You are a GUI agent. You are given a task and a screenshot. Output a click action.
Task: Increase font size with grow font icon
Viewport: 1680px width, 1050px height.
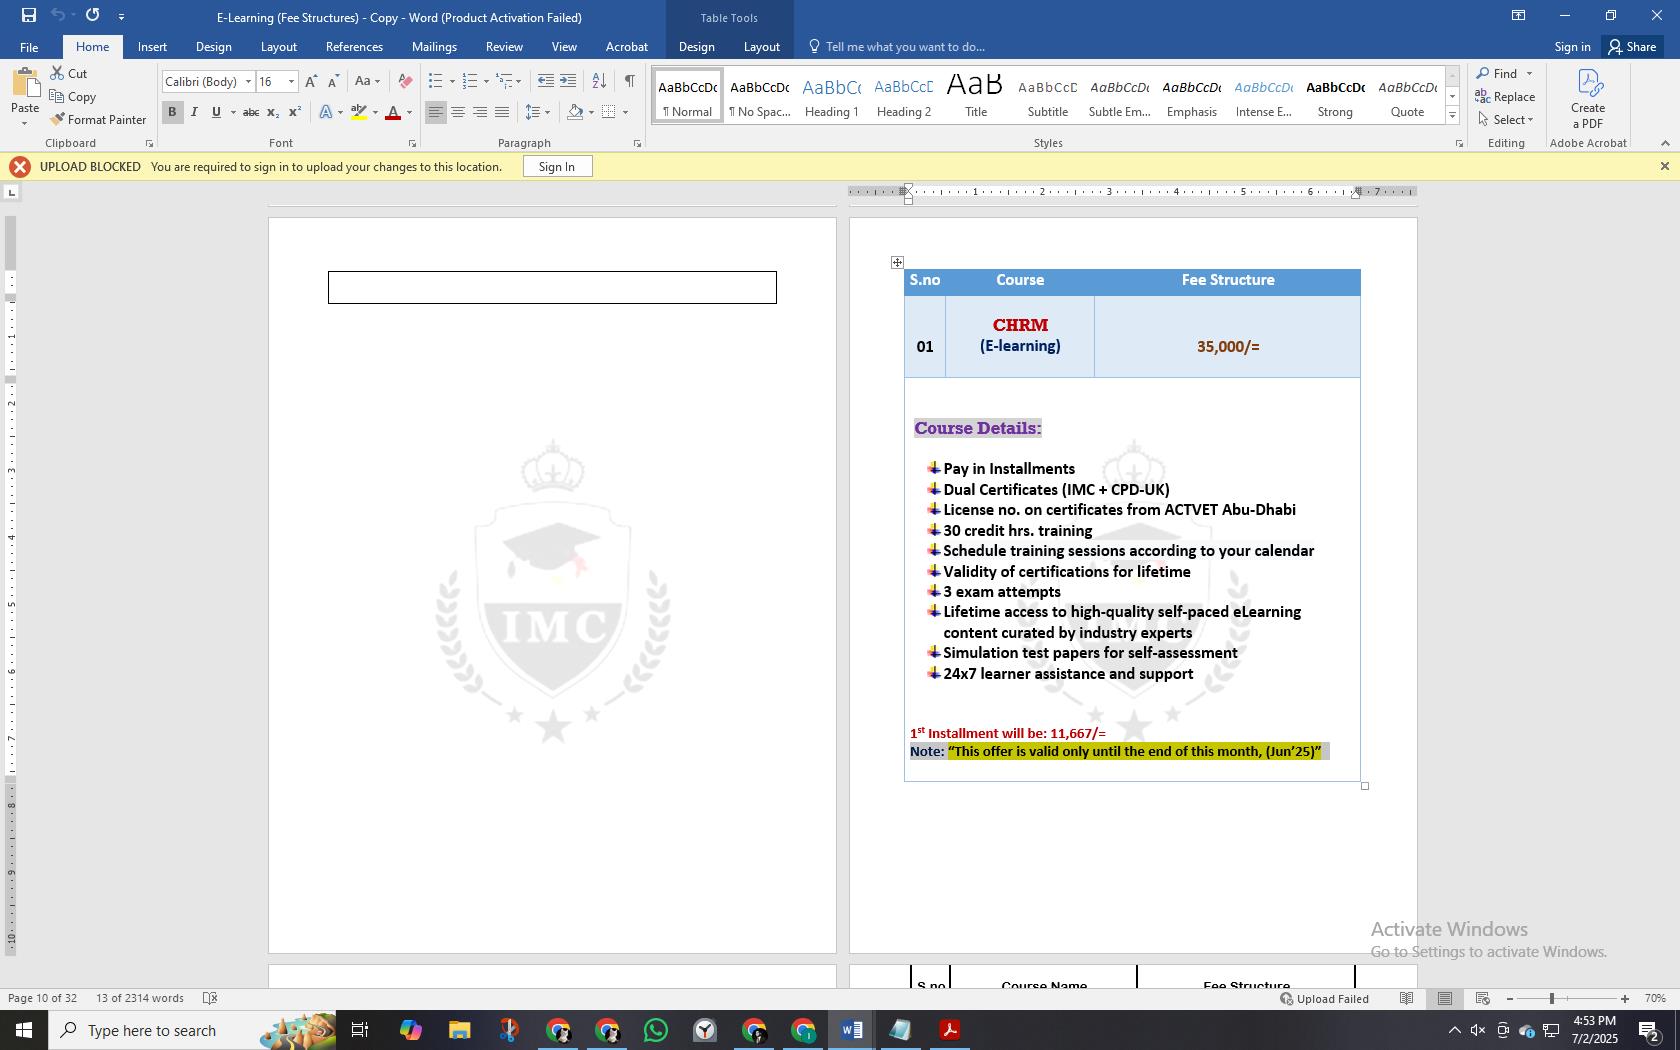click(311, 81)
